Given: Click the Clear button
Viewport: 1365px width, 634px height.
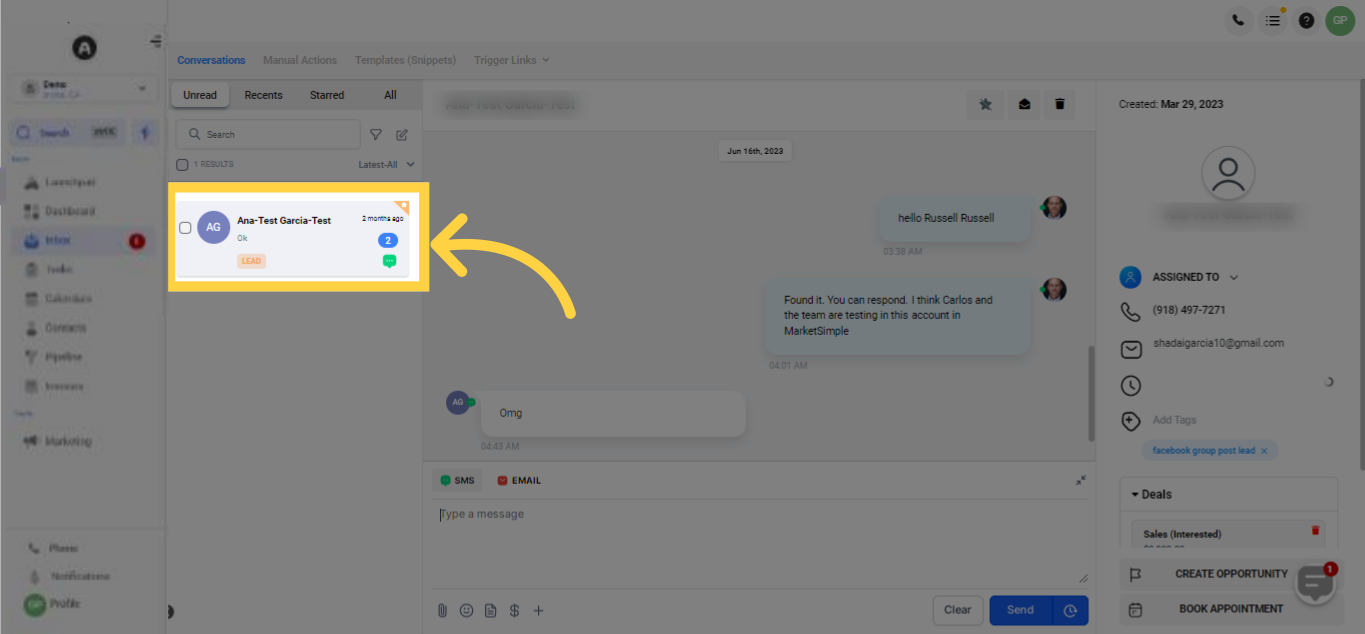Looking at the screenshot, I should pyautogui.click(x=958, y=610).
